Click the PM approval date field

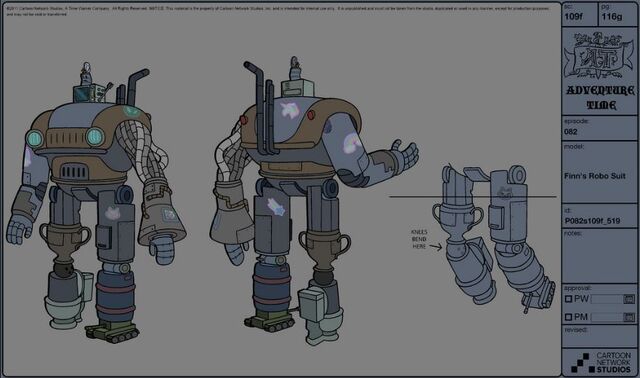(607, 317)
